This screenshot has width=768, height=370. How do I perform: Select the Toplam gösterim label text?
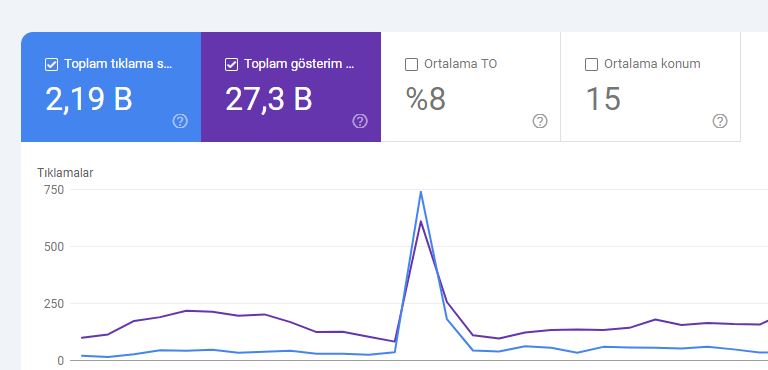(299, 64)
